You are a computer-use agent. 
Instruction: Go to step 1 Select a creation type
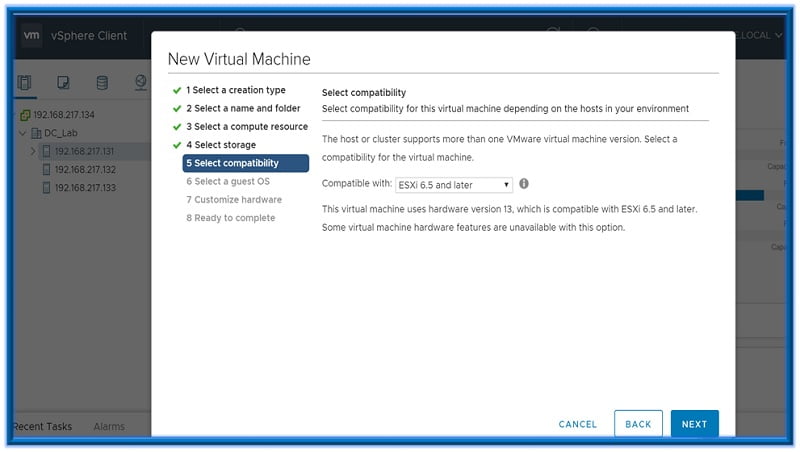pyautogui.click(x=235, y=90)
